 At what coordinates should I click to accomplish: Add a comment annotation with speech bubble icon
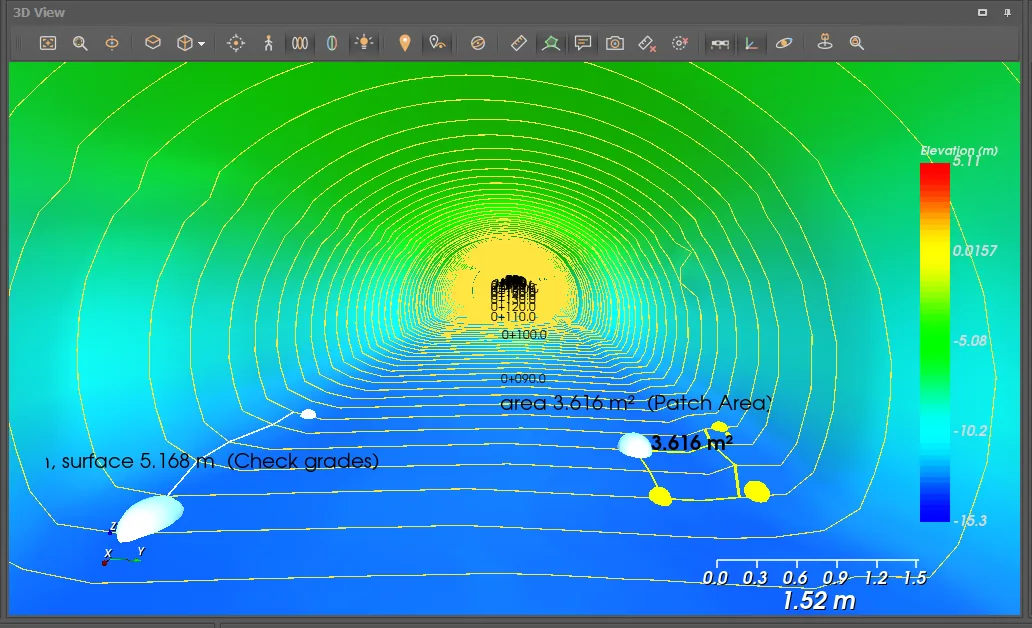click(582, 43)
